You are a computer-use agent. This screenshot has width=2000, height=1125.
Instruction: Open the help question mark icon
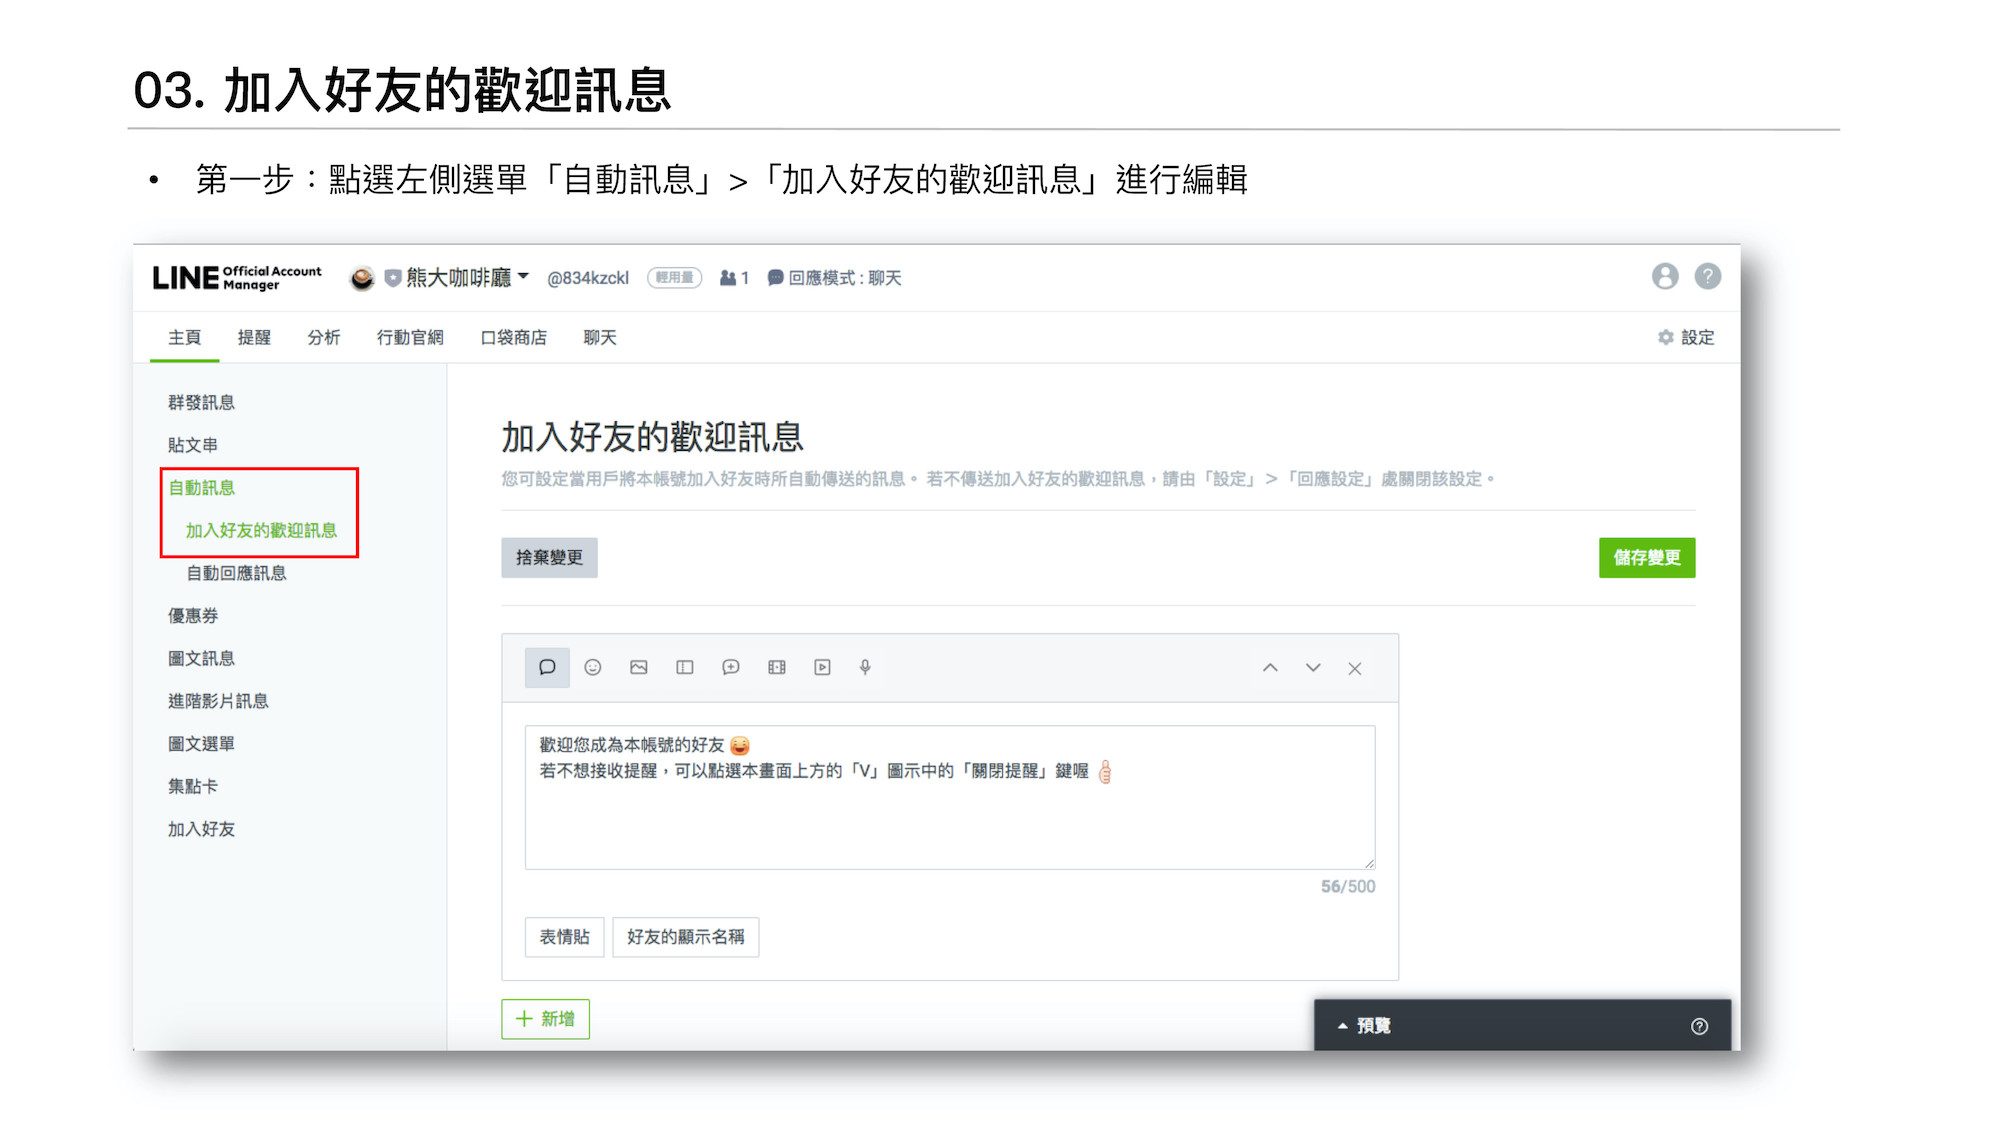click(1708, 277)
